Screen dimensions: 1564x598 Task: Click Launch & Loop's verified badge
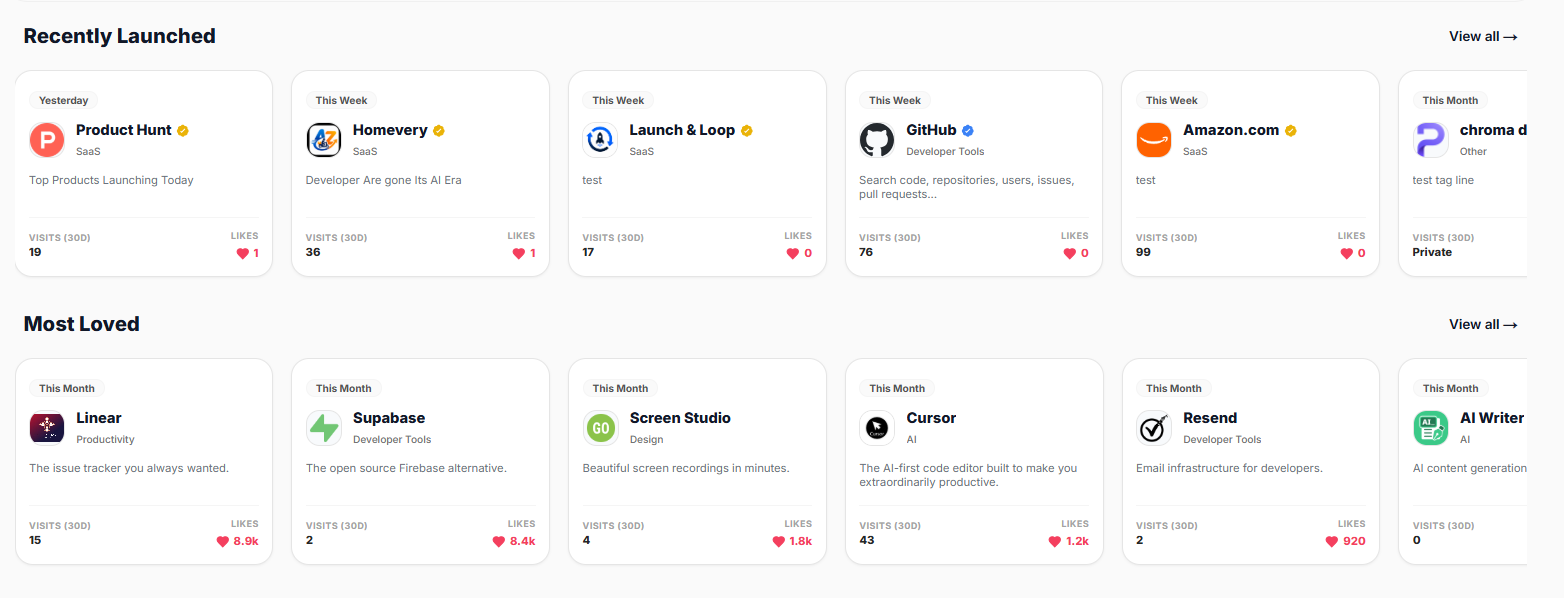[x=747, y=131]
